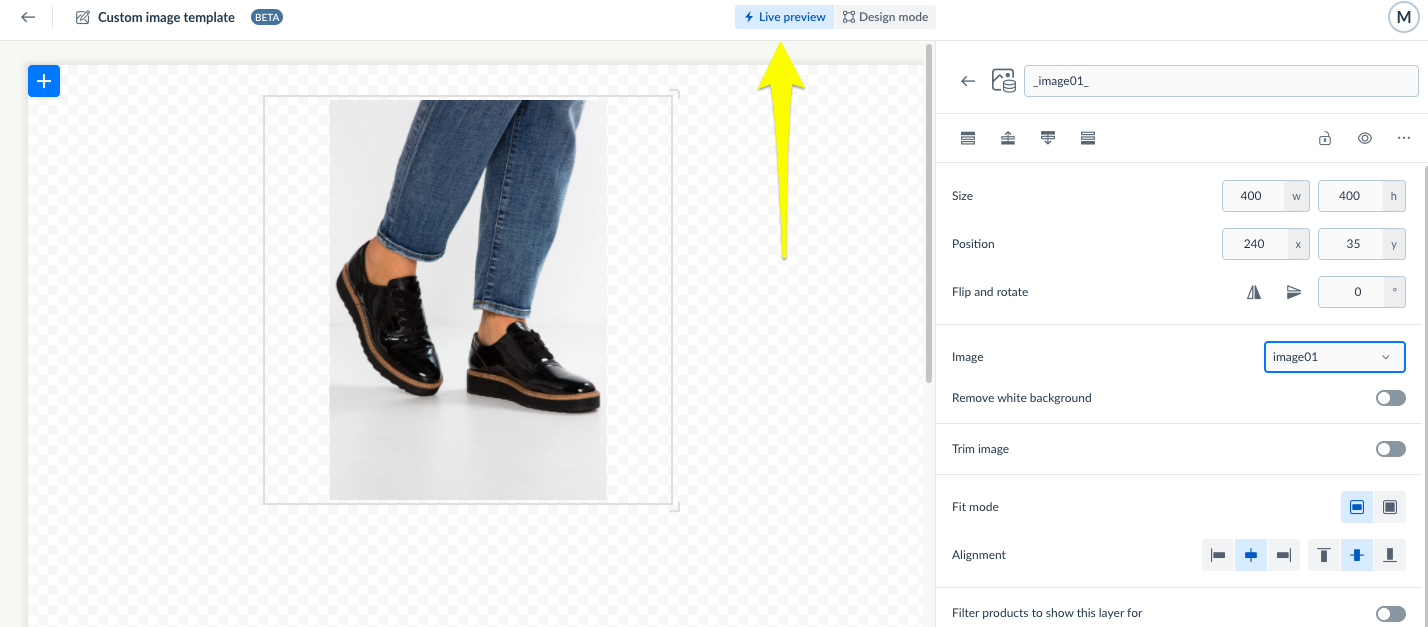The width and height of the screenshot is (1428, 627).
Task: Flip image horizontally
Action: (1254, 292)
